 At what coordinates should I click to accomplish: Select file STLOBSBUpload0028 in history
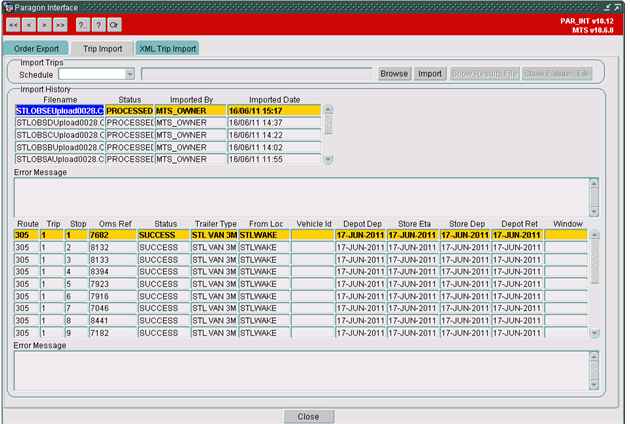[x=59, y=147]
